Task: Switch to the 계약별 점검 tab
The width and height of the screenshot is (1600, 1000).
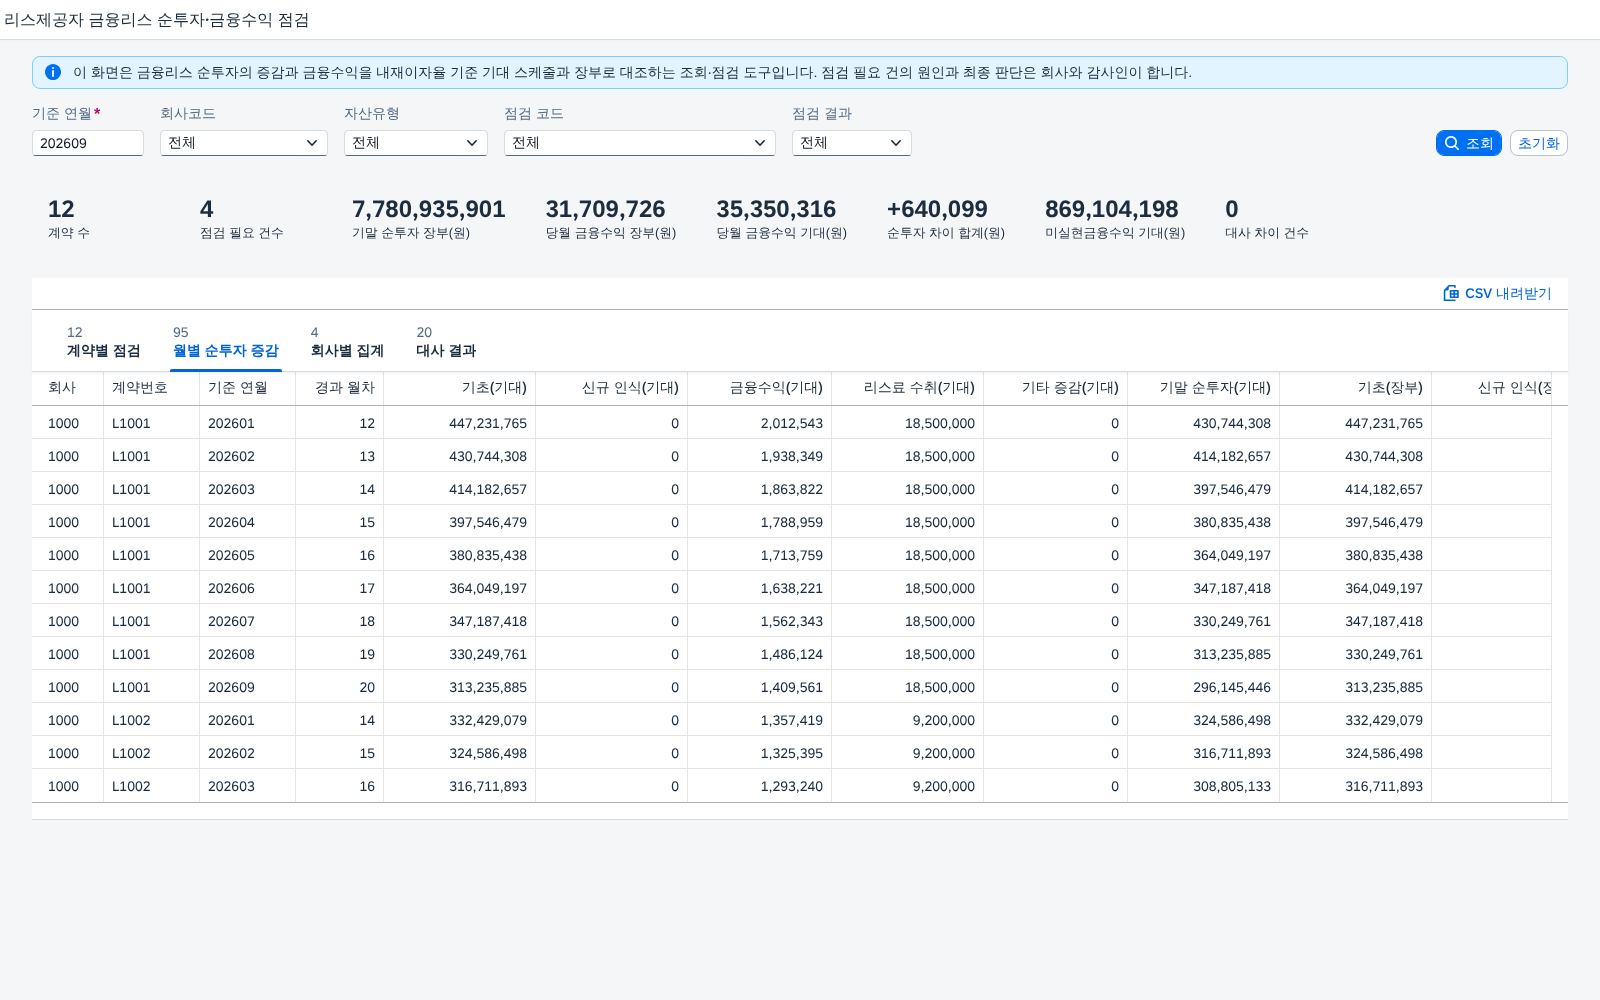Action: click(103, 341)
